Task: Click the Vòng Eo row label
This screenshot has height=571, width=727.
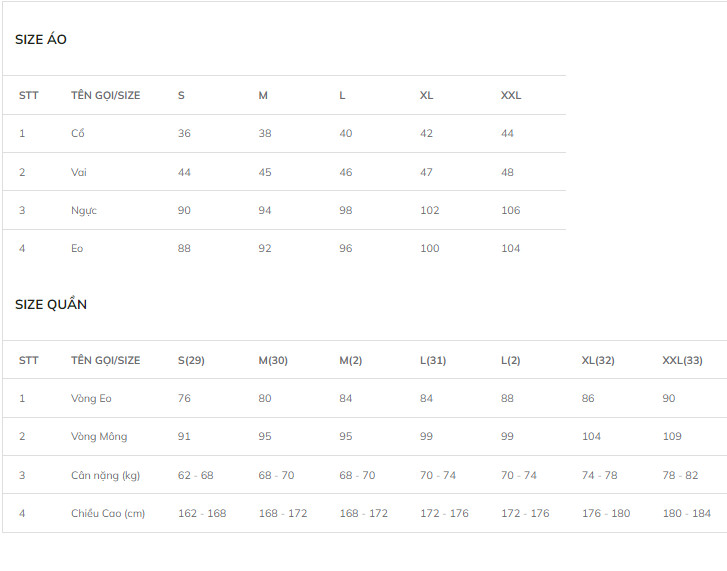Action: click(91, 398)
